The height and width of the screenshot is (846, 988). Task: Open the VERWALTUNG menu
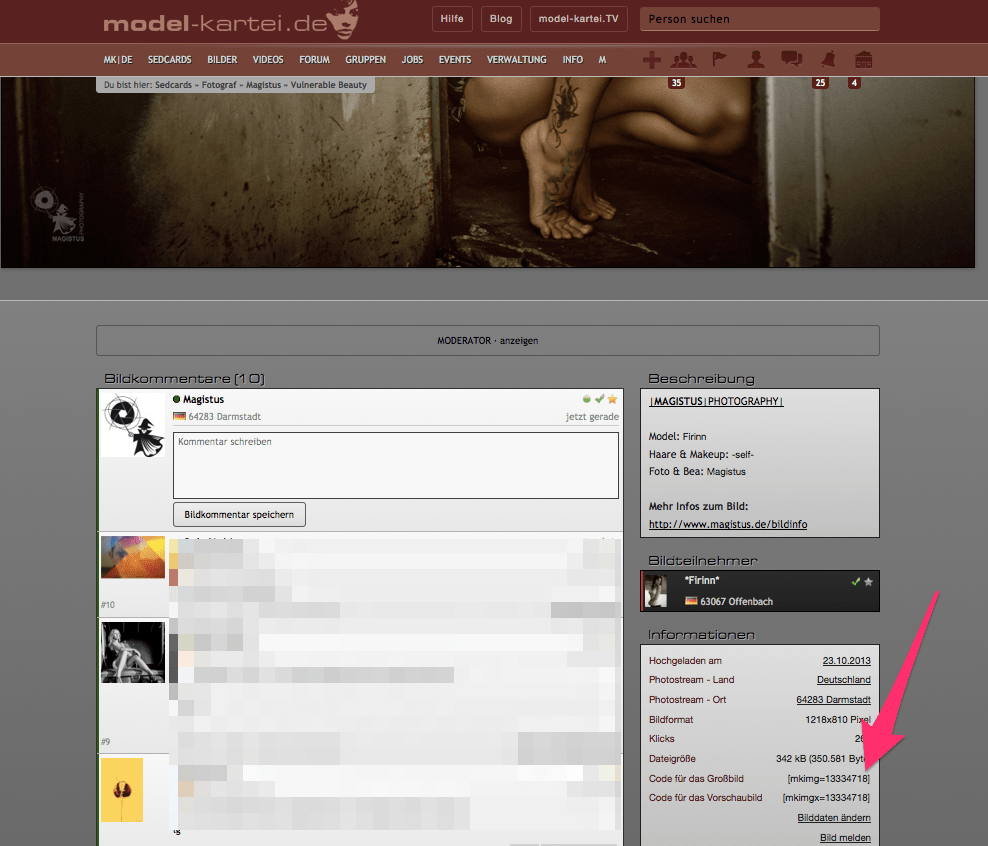pyautogui.click(x=516, y=60)
